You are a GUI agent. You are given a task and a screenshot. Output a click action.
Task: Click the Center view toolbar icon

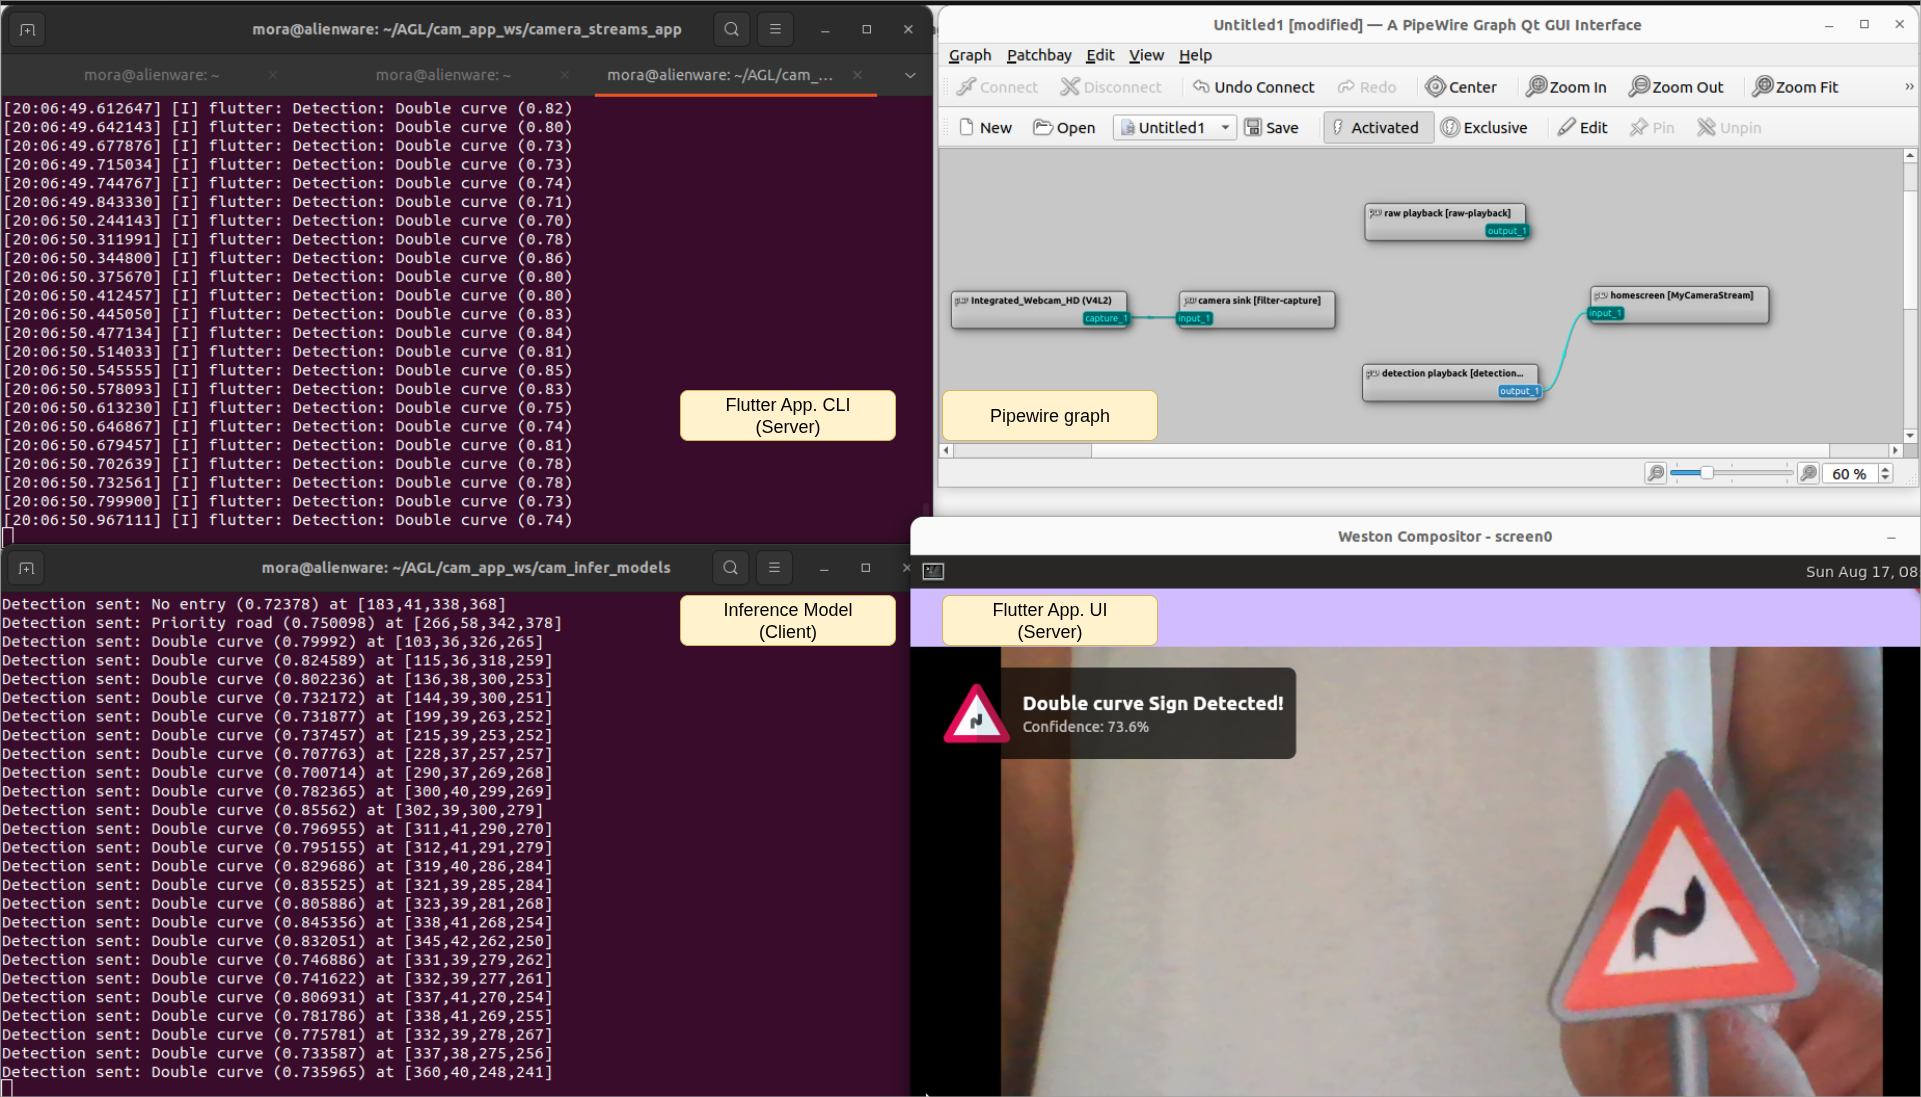tap(1436, 87)
